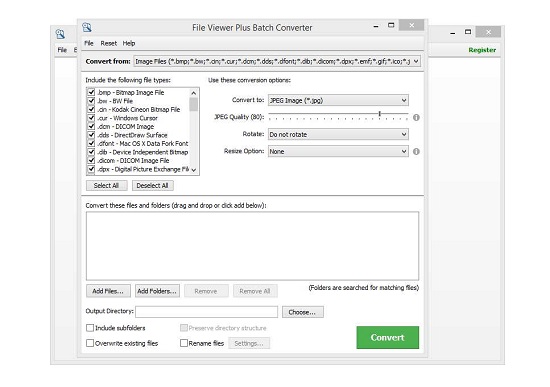Click the file types list scrollbar thumb
The height and width of the screenshot is (387, 550).
coord(194,104)
